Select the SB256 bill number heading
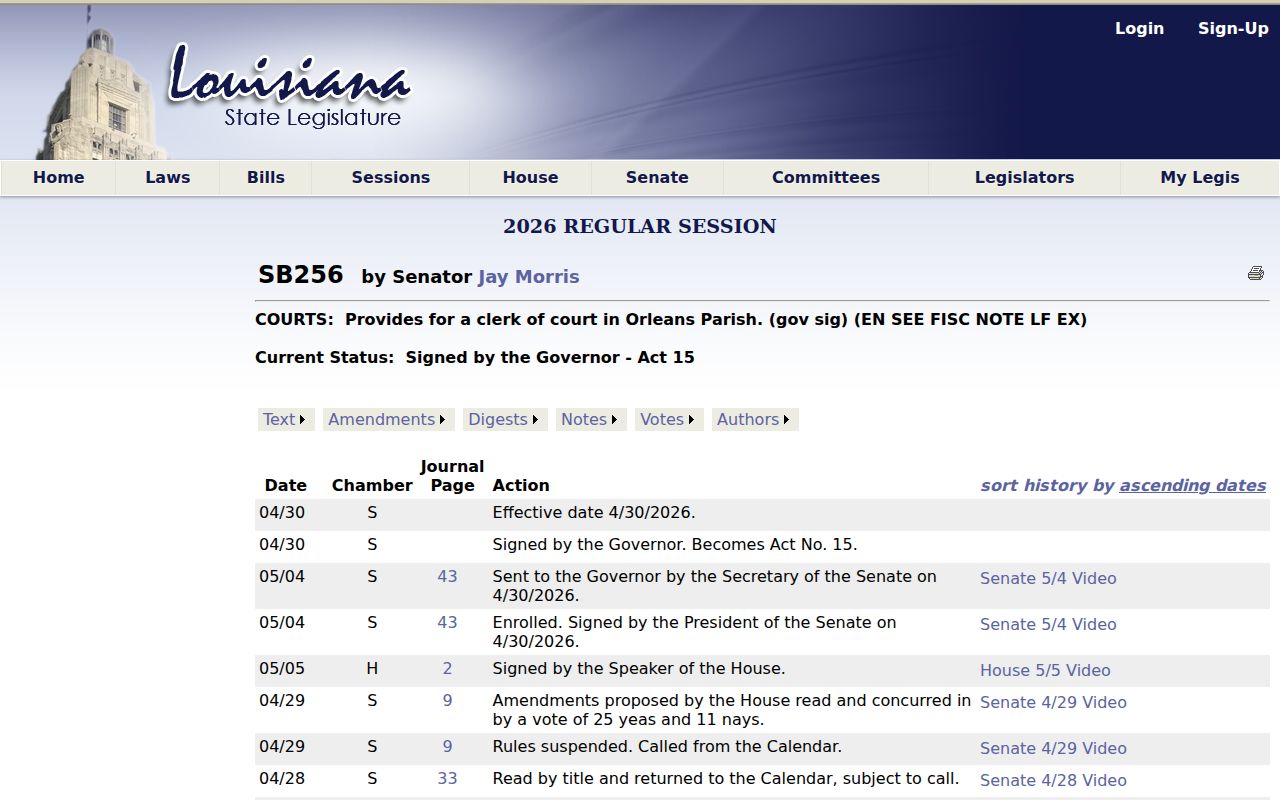Screen dimensions: 1280x800 click(301, 275)
